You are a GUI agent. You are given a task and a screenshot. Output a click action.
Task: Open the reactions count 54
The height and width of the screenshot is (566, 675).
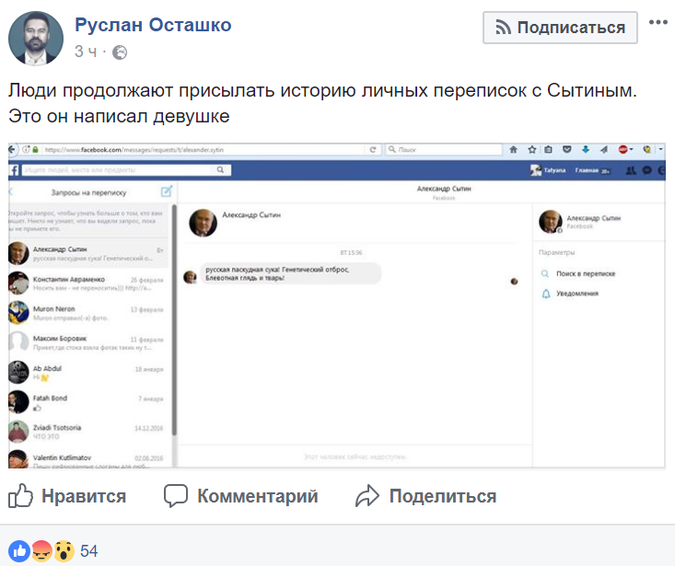coord(89,551)
